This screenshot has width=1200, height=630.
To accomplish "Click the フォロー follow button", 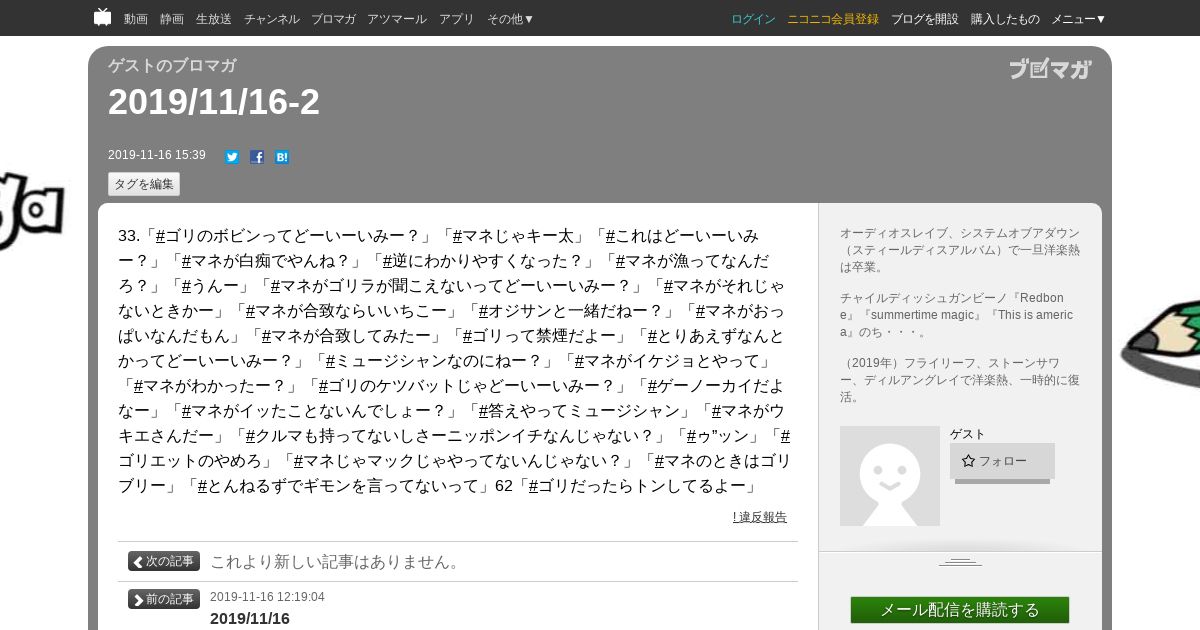I will 1002,461.
